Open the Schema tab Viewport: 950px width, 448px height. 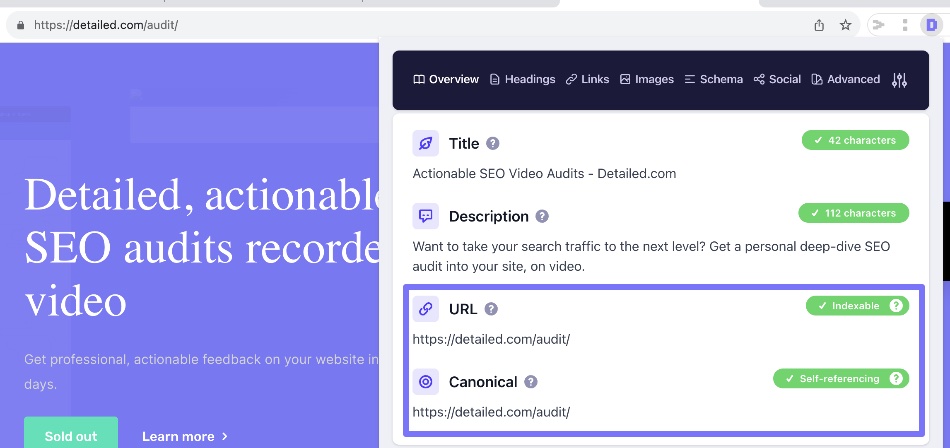point(713,79)
